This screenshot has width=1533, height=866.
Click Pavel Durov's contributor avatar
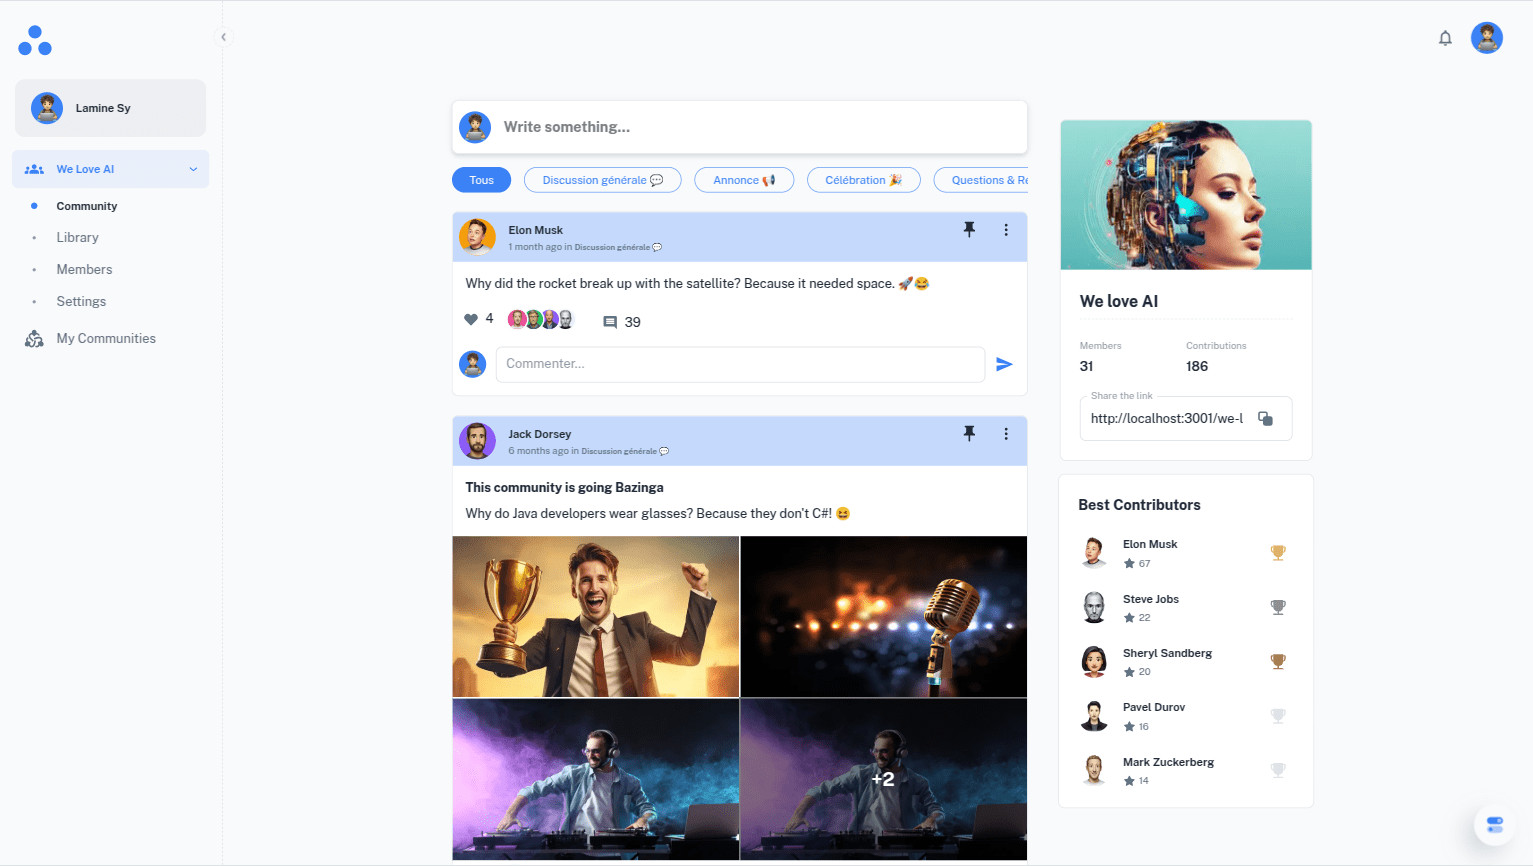pos(1094,716)
